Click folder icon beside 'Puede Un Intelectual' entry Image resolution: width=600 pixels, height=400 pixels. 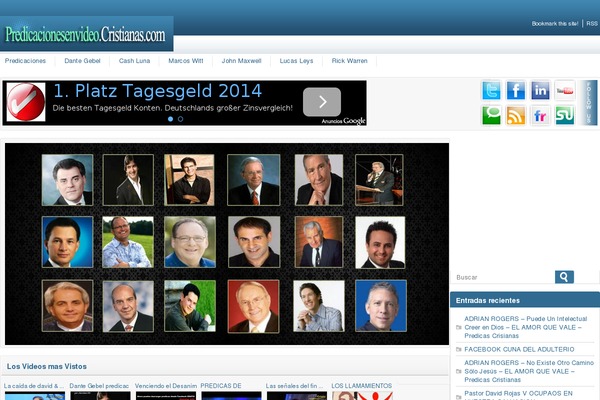point(458,327)
